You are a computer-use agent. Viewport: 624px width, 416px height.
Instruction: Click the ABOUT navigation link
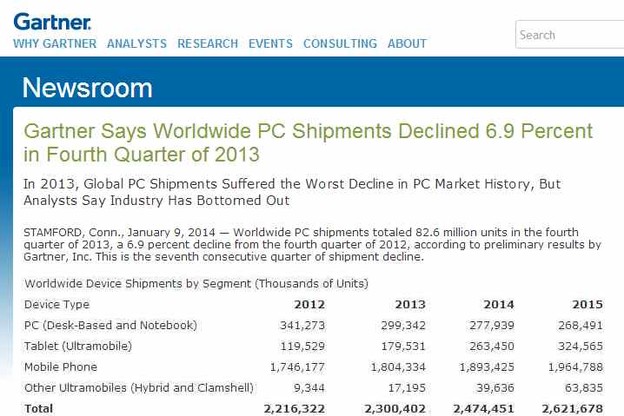point(407,44)
